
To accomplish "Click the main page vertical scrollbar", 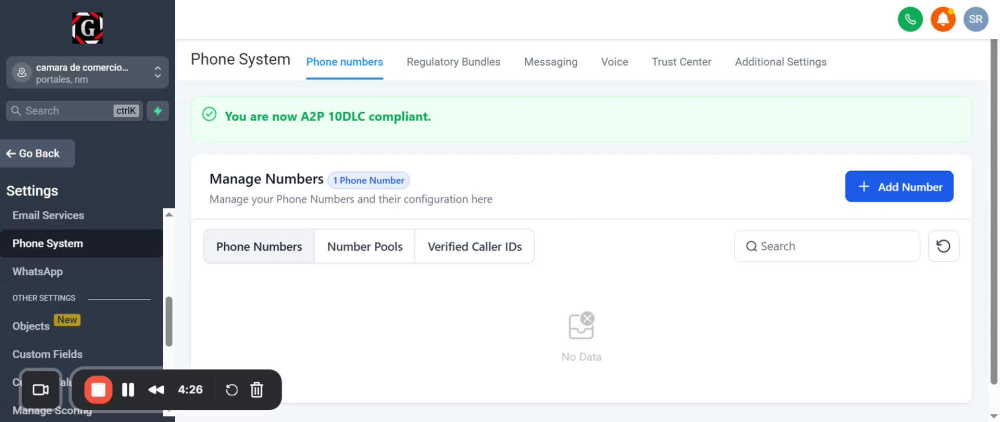I will click(994, 210).
